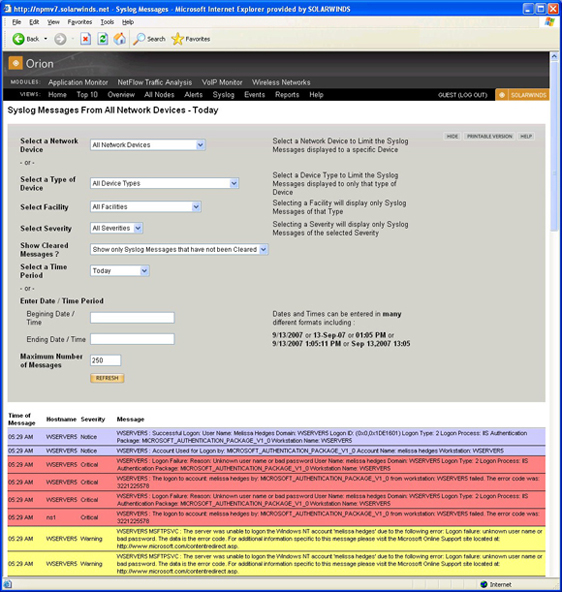Switch to the Overview view
562x592 pixels.
pos(121,95)
